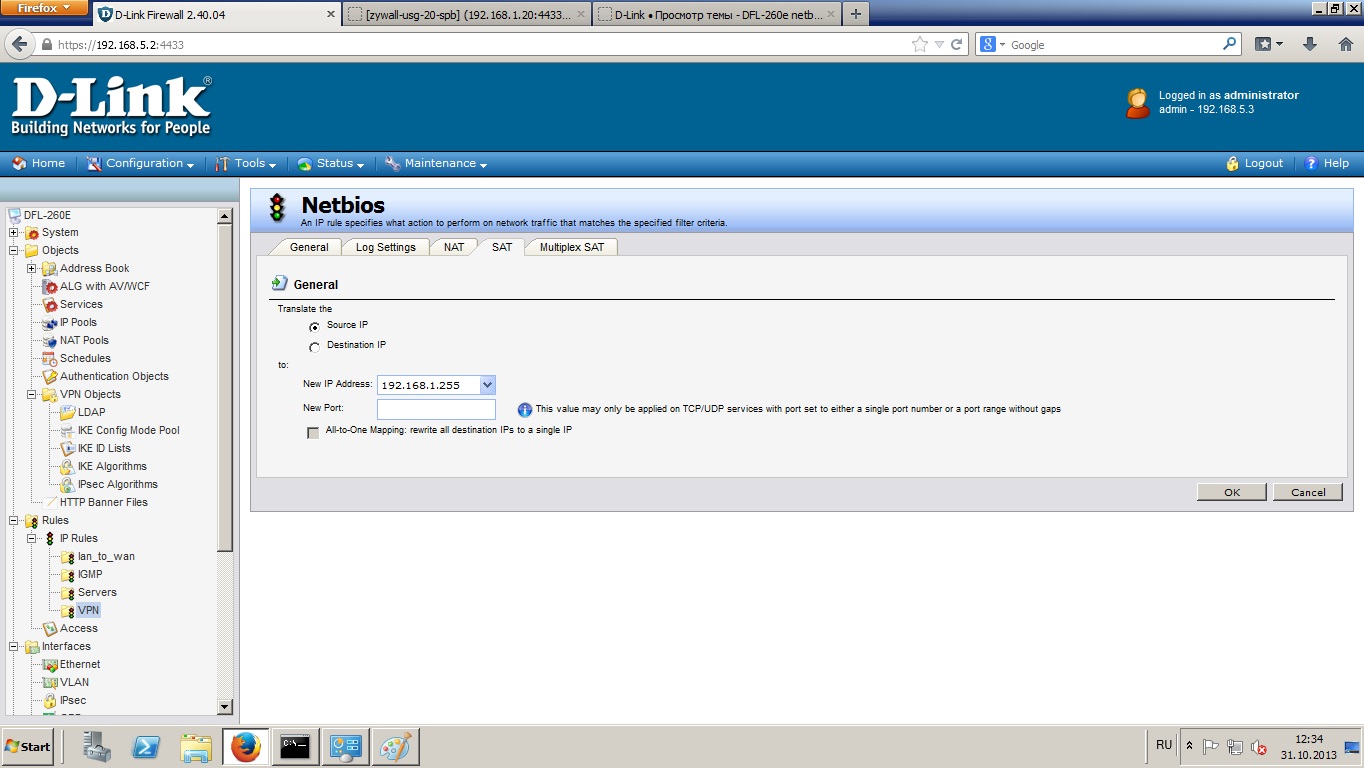This screenshot has height=768, width=1364.
Task: Click in the New Port input field
Action: pos(436,410)
